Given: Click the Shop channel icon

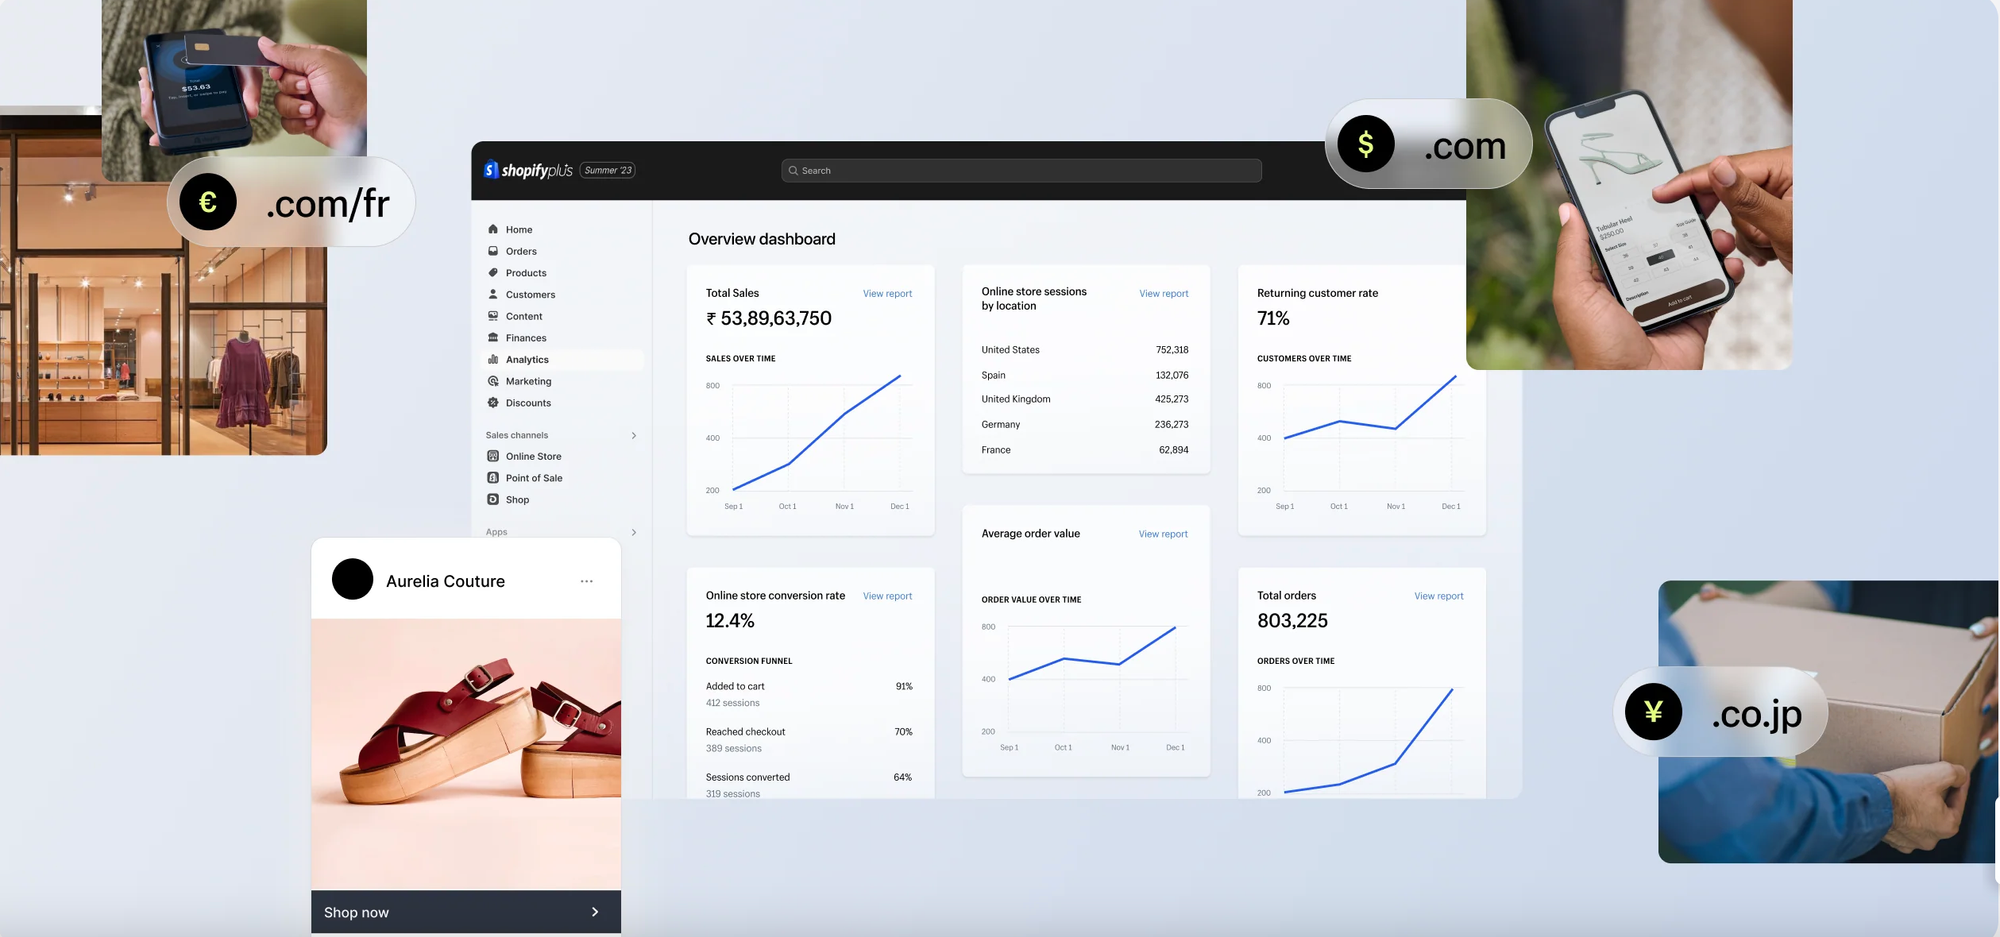Looking at the screenshot, I should pyautogui.click(x=493, y=499).
